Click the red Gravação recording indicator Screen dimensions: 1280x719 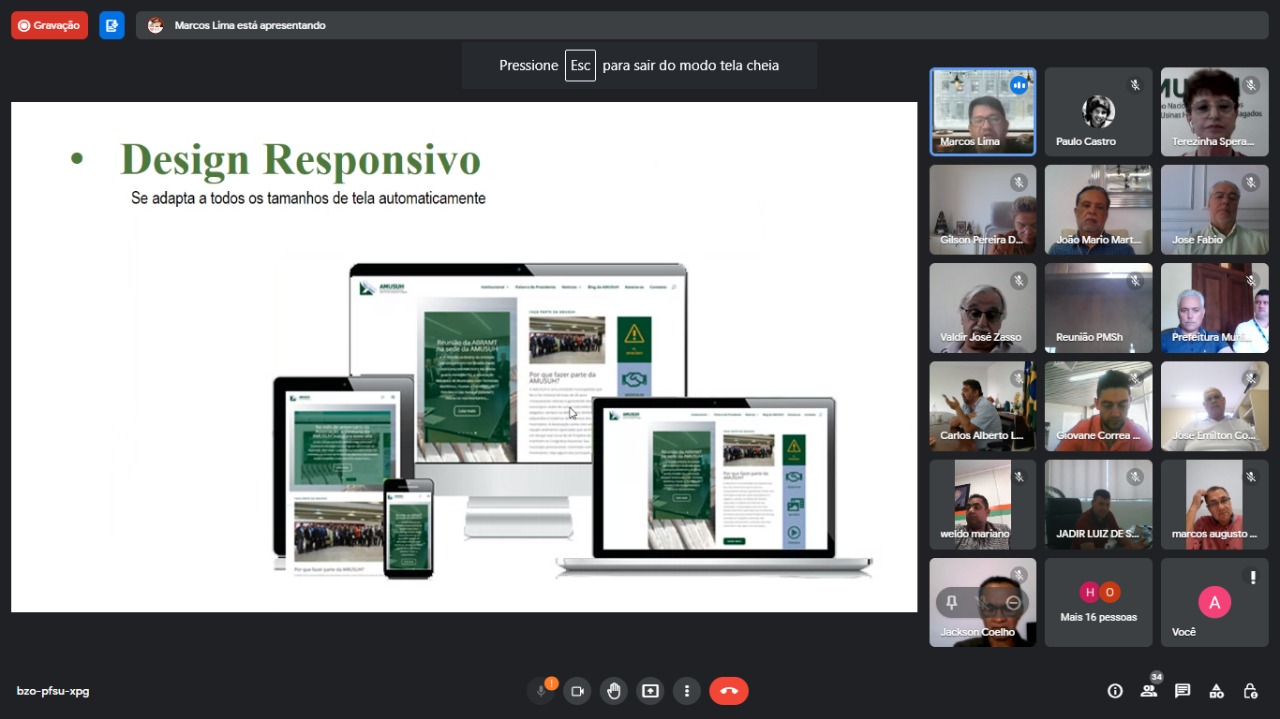49,25
